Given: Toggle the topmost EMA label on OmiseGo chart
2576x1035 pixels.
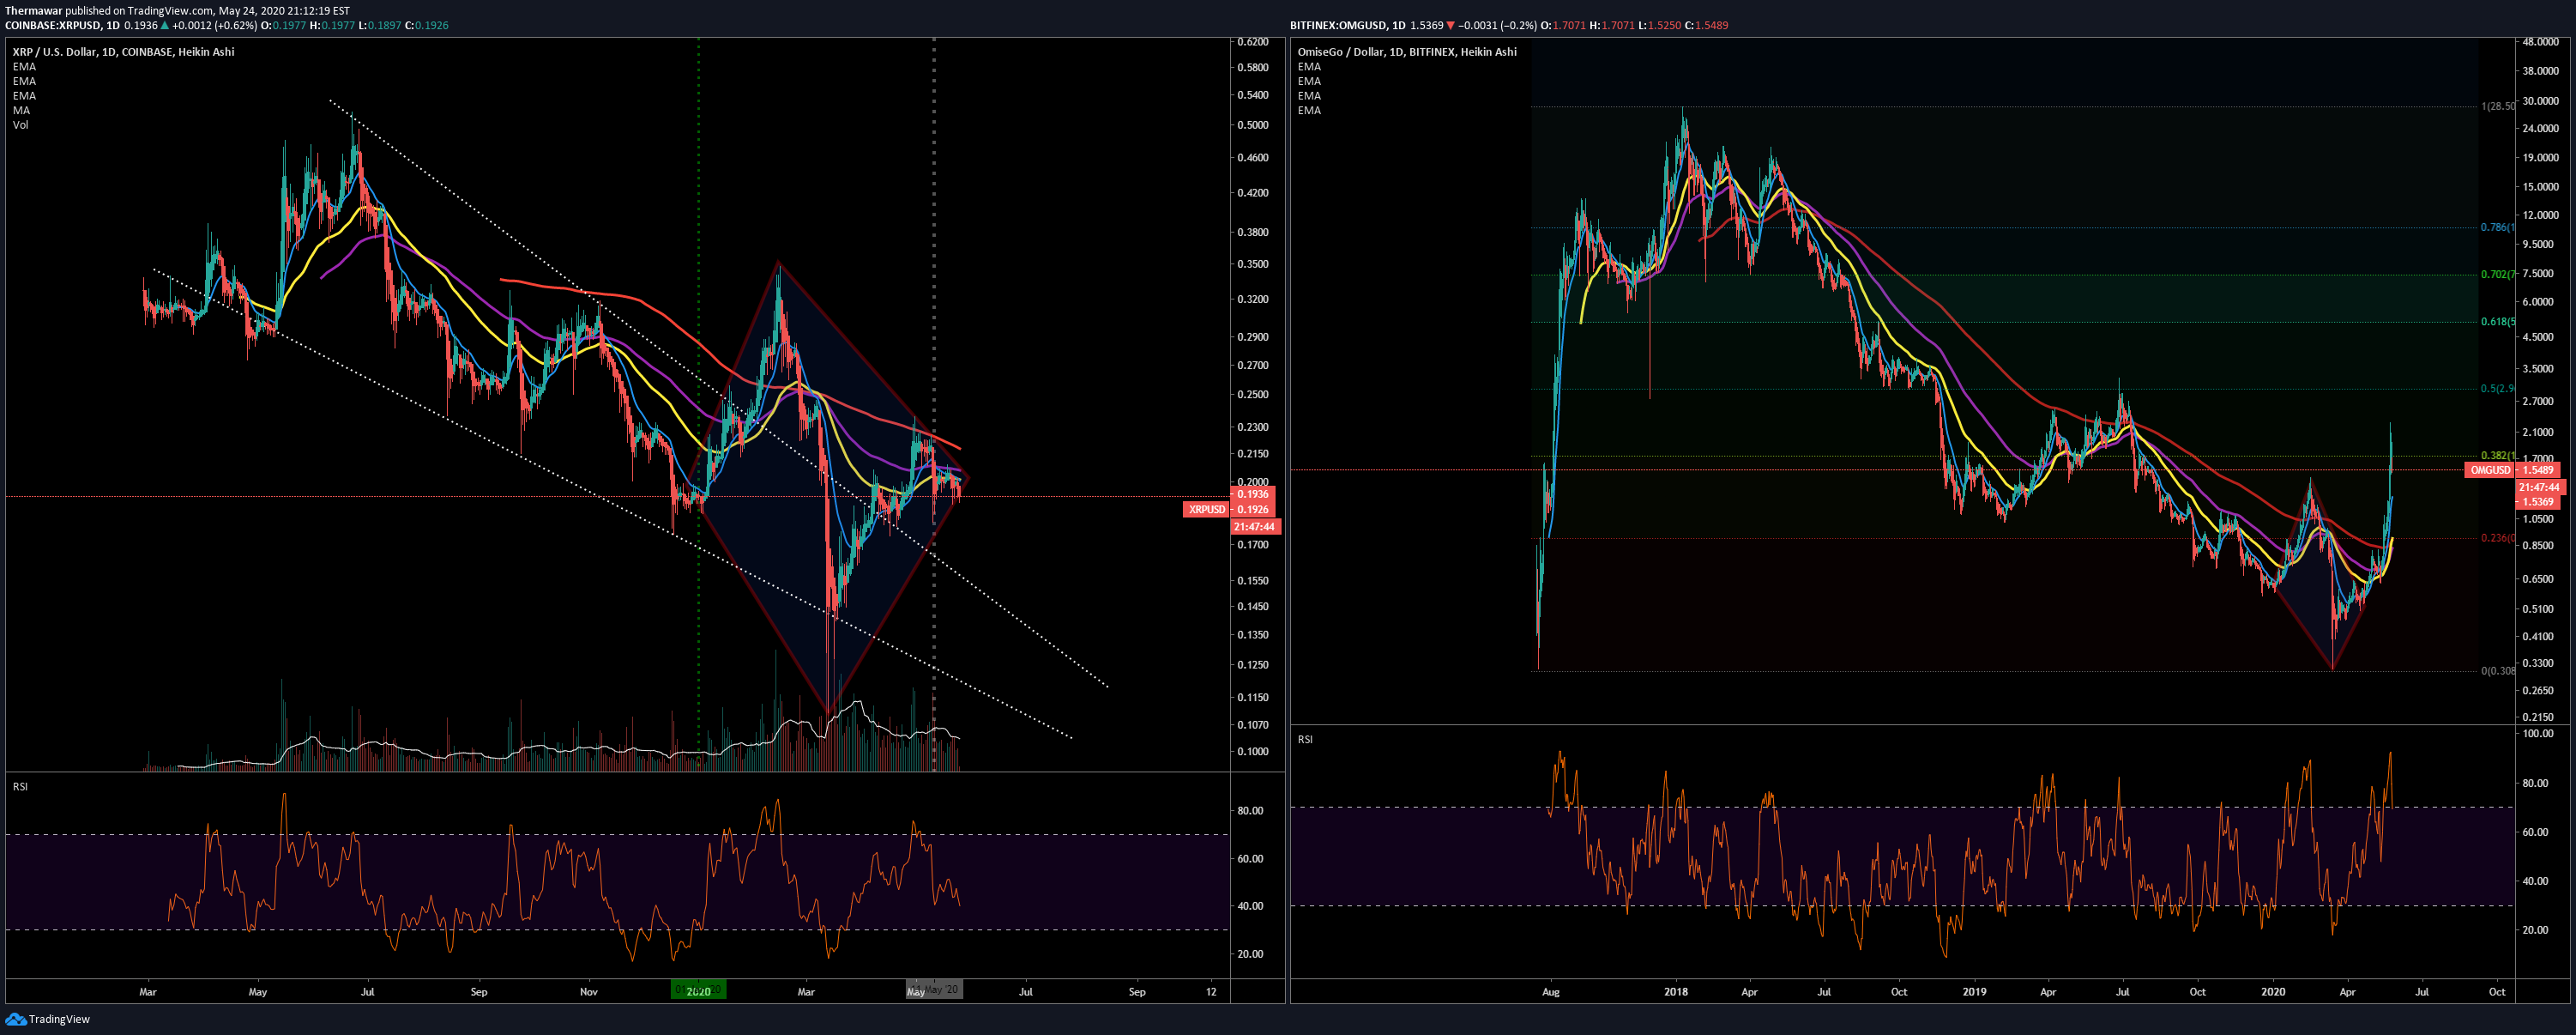Looking at the screenshot, I should 1309,67.
